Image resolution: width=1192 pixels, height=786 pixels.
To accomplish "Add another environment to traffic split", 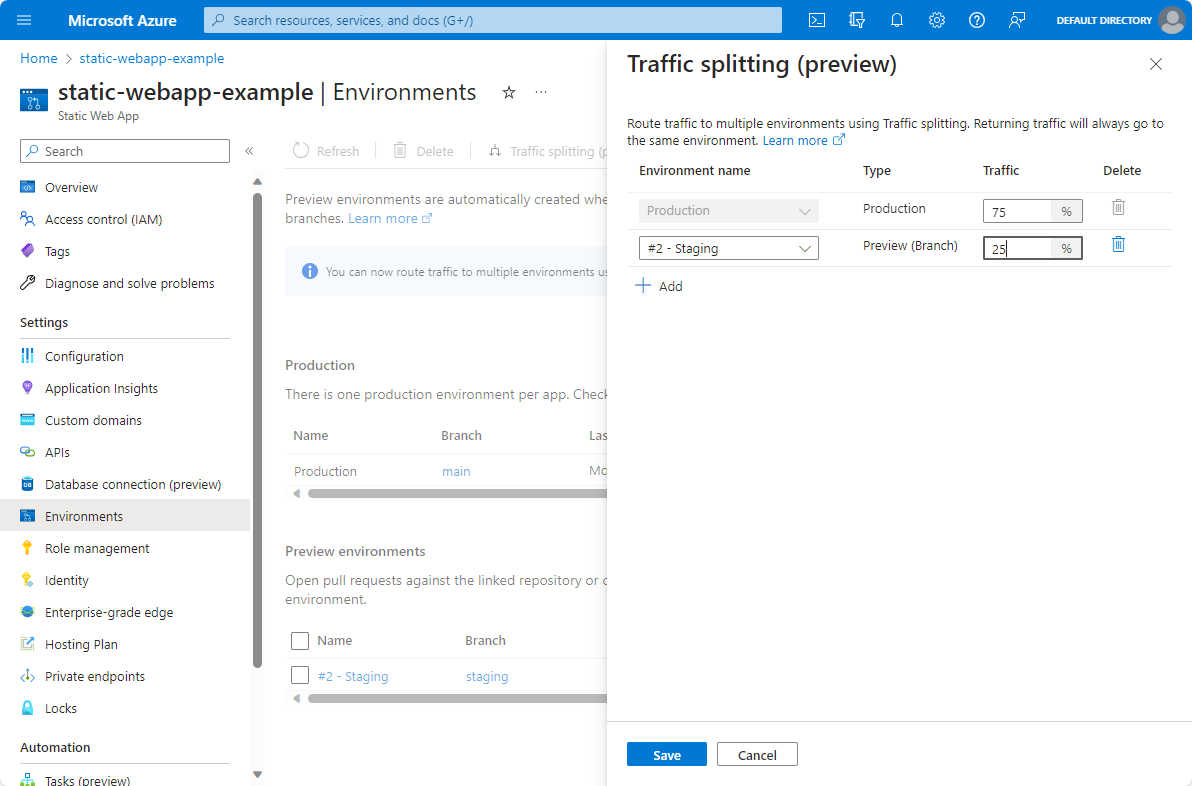I will pos(659,287).
